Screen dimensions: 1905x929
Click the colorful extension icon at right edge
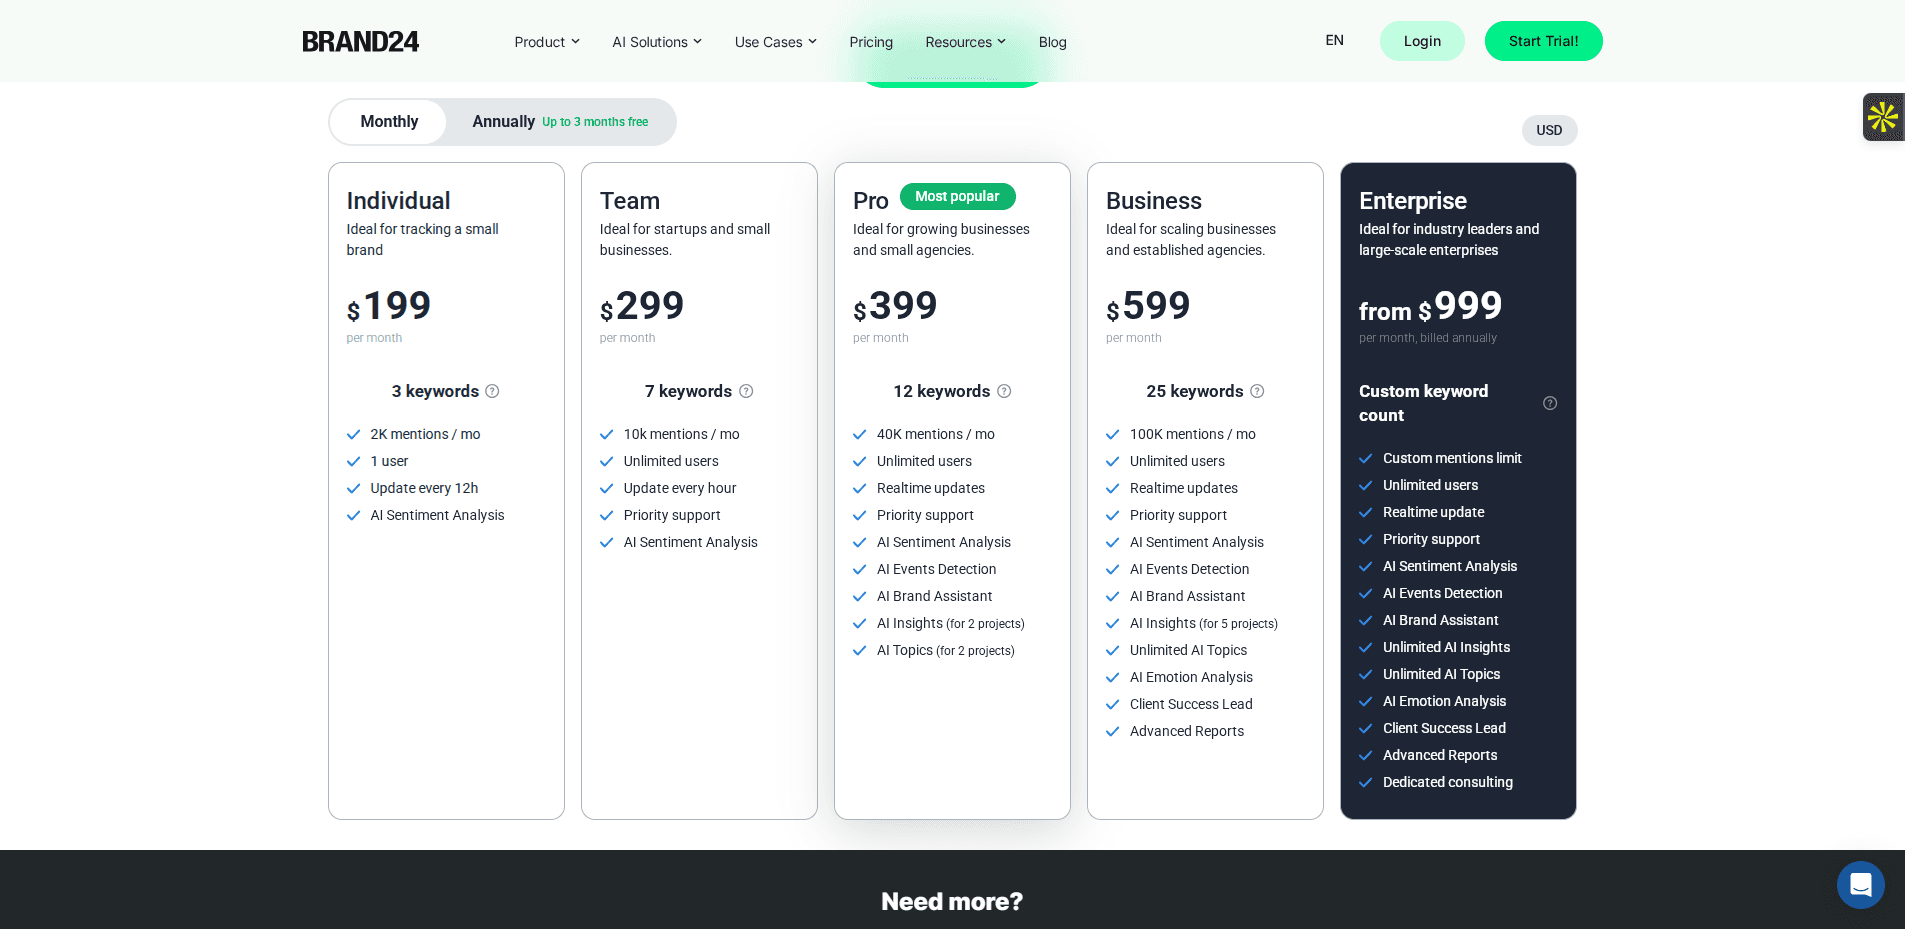tap(1882, 117)
